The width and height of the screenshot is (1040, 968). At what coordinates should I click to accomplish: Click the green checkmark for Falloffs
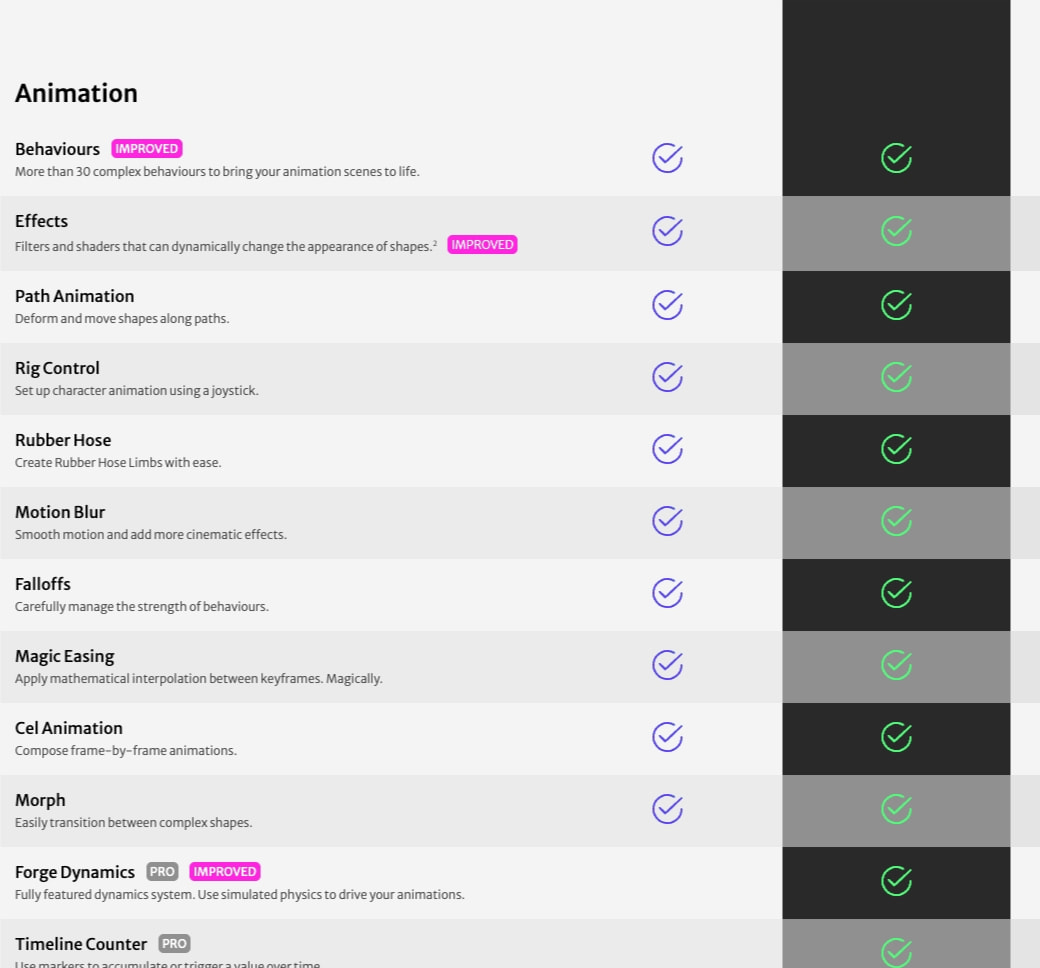[896, 593]
